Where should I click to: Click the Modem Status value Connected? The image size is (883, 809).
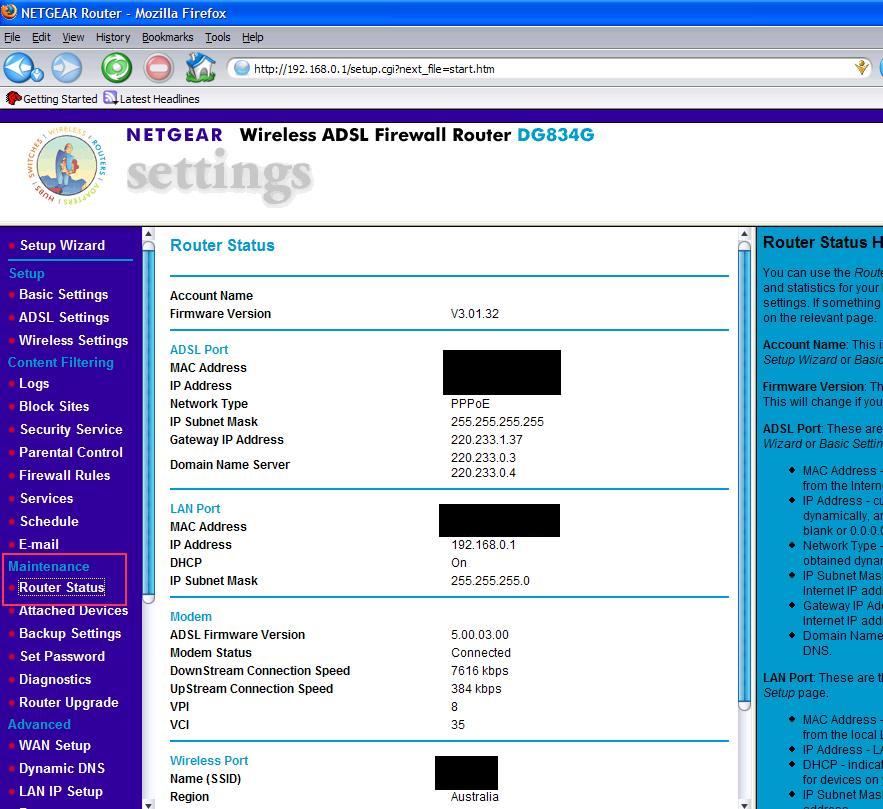[481, 652]
